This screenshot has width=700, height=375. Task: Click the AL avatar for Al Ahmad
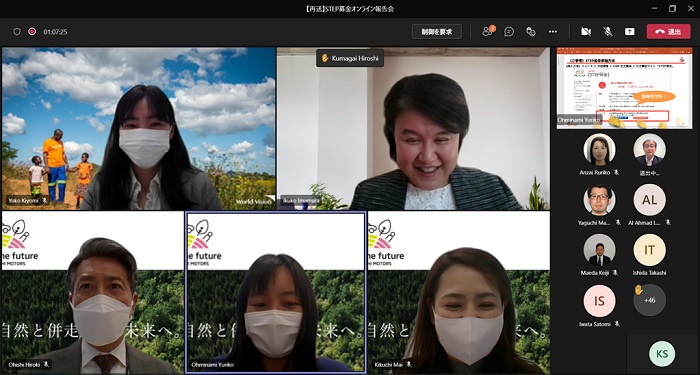[x=650, y=200]
